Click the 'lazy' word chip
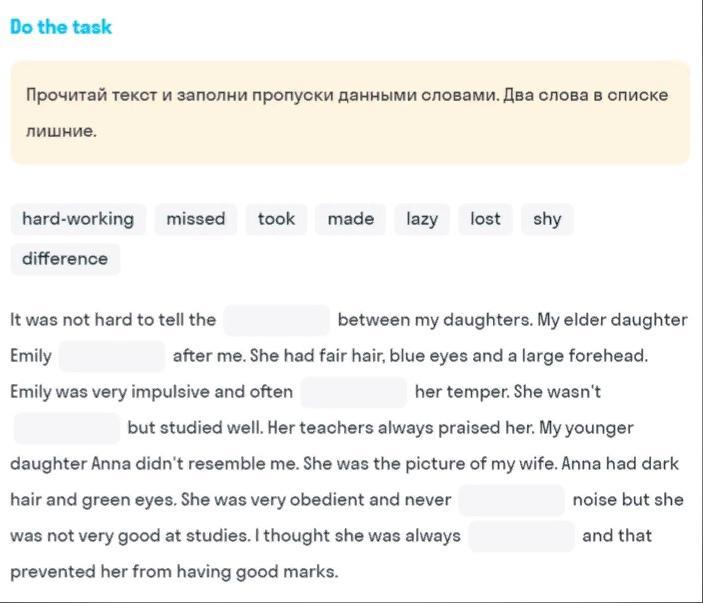The width and height of the screenshot is (703, 603). pyautogui.click(x=422, y=219)
